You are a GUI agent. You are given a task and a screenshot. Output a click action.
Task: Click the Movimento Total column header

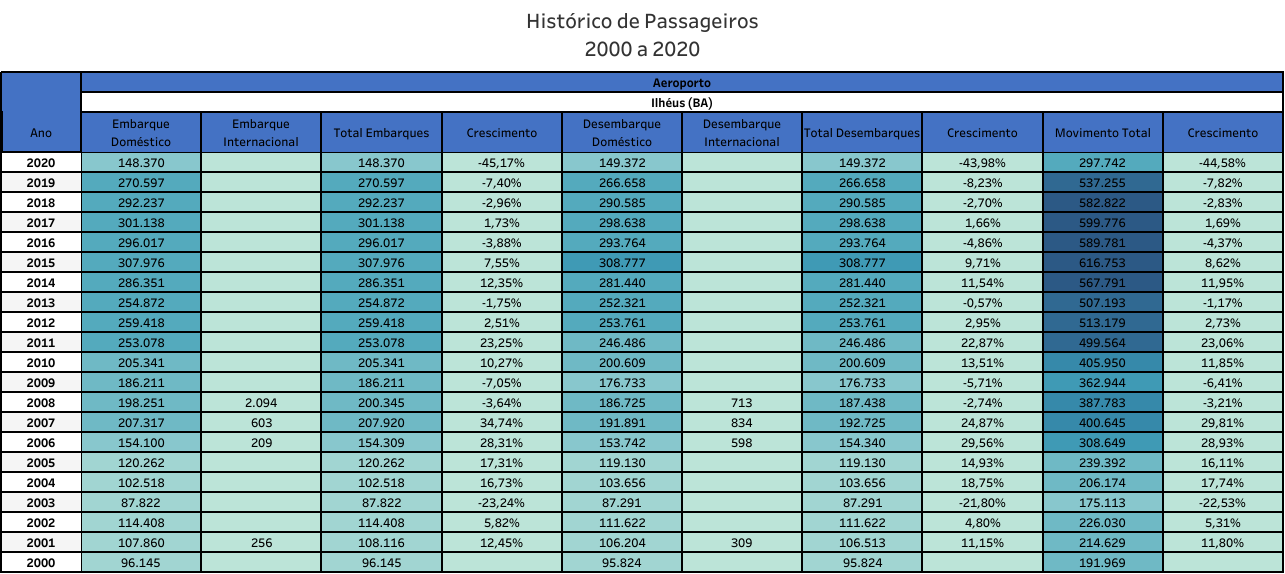1103,132
